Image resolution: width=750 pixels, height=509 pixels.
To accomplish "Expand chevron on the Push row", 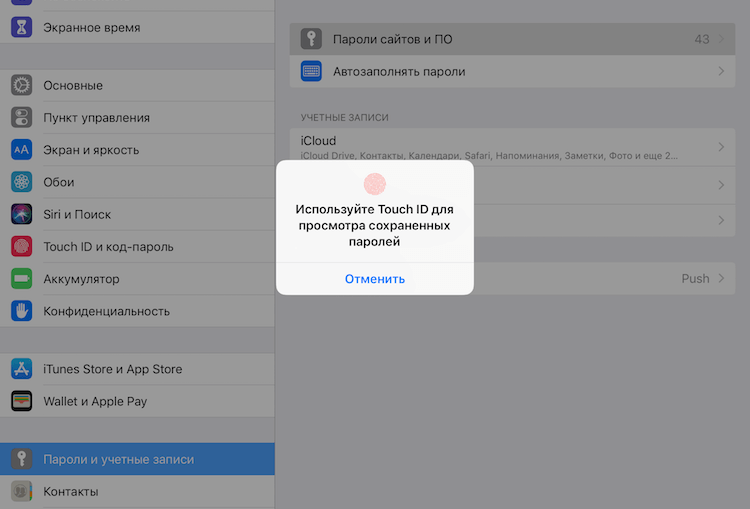I will pos(721,278).
